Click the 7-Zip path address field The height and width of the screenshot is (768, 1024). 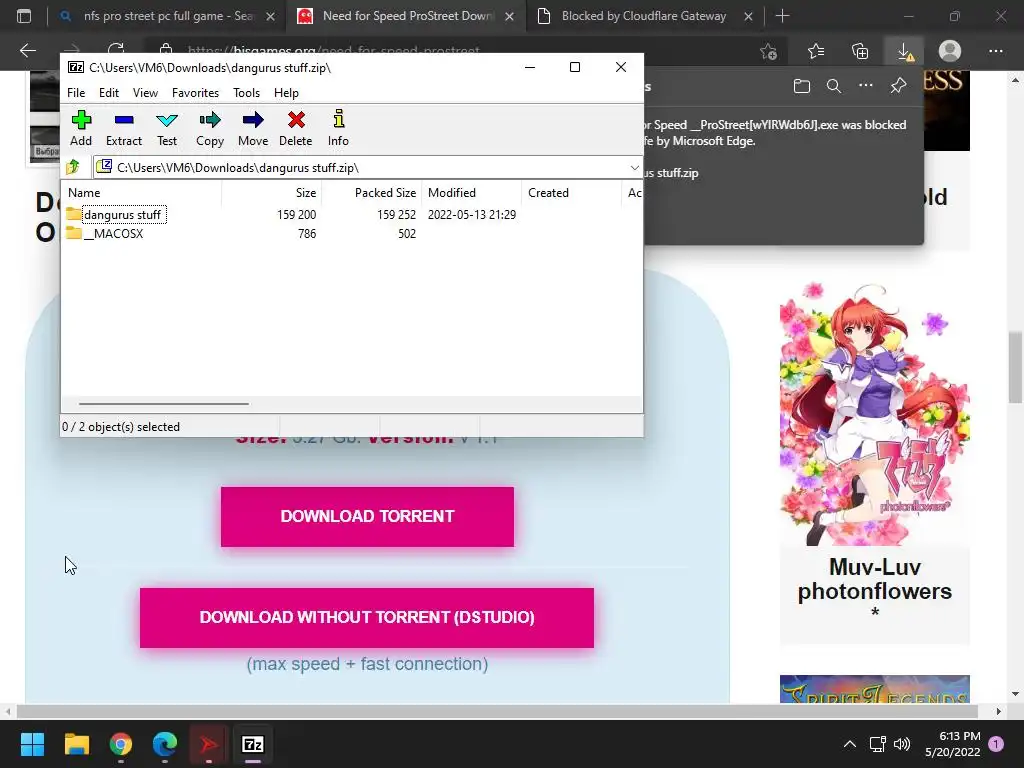click(368, 168)
